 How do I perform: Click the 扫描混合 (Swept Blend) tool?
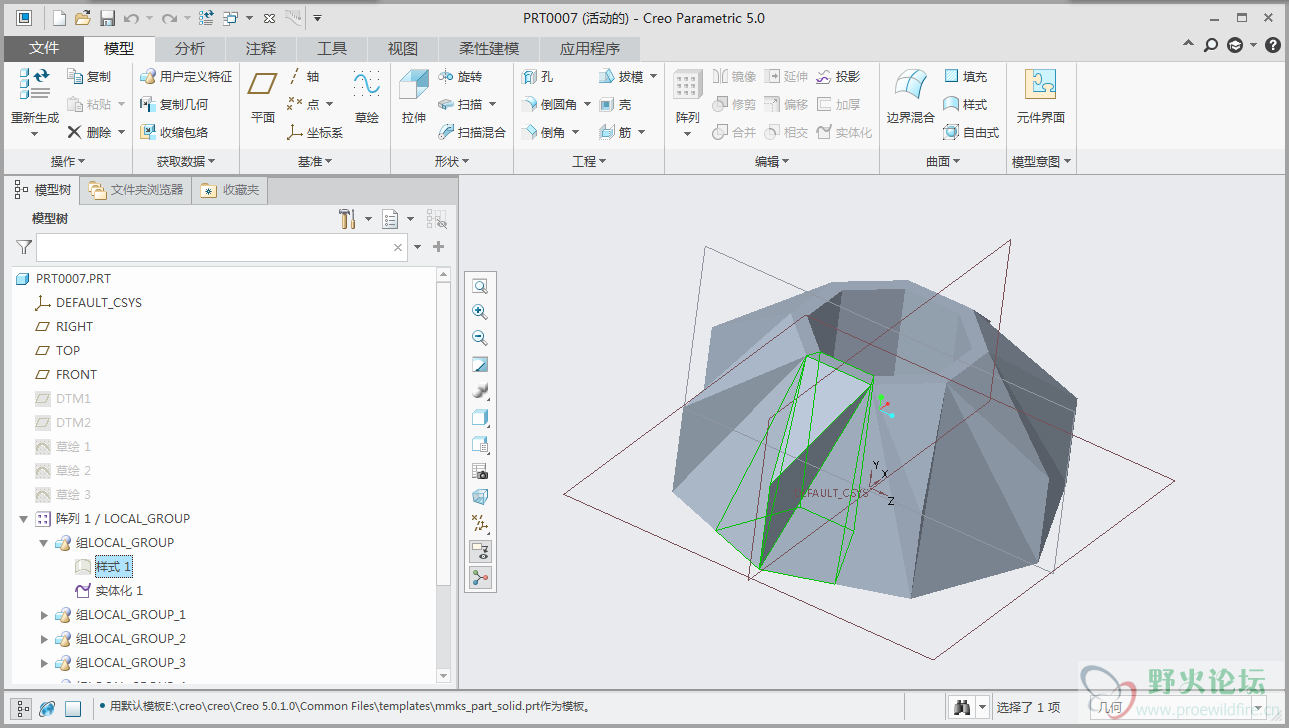pos(472,132)
